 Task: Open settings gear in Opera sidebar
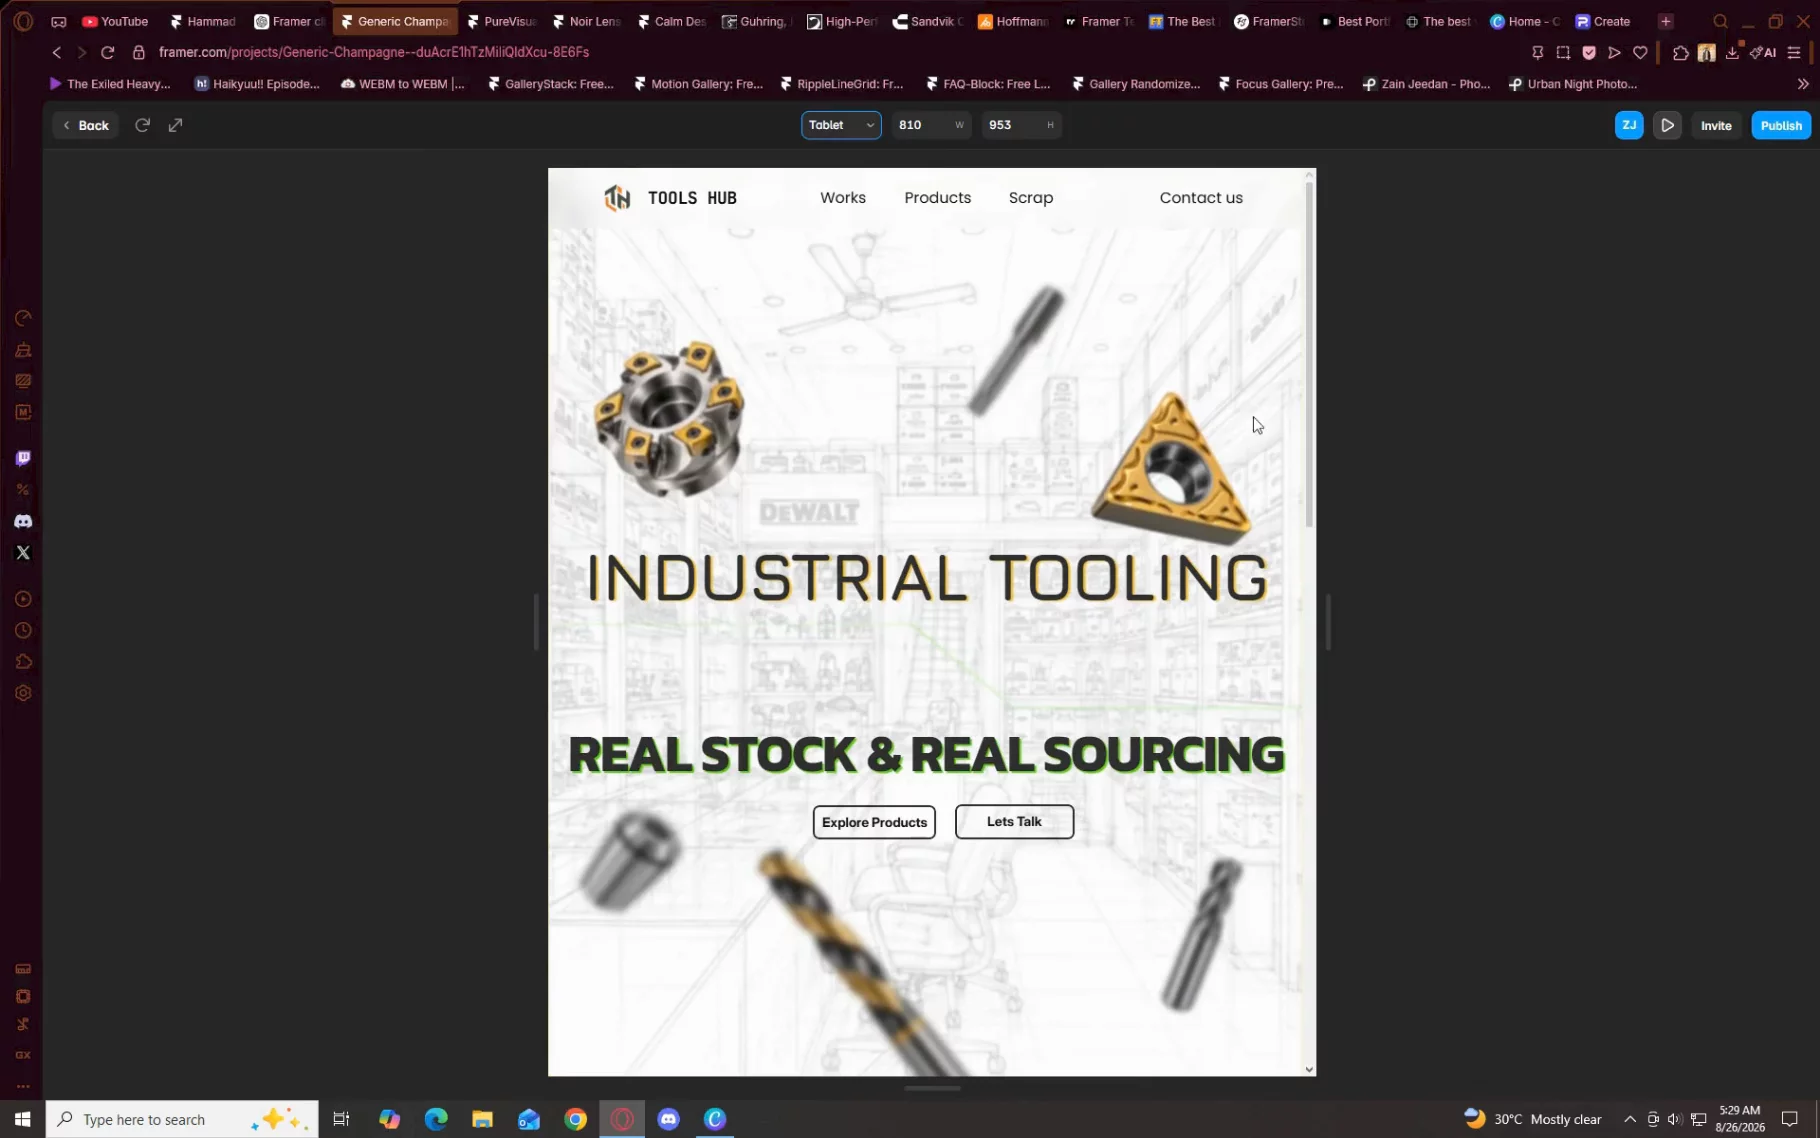tap(23, 693)
